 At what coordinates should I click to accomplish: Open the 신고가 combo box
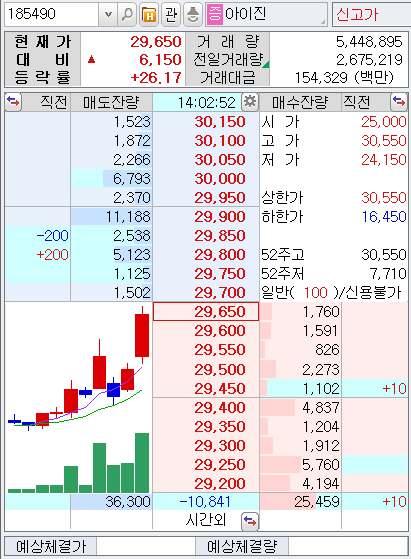point(371,15)
